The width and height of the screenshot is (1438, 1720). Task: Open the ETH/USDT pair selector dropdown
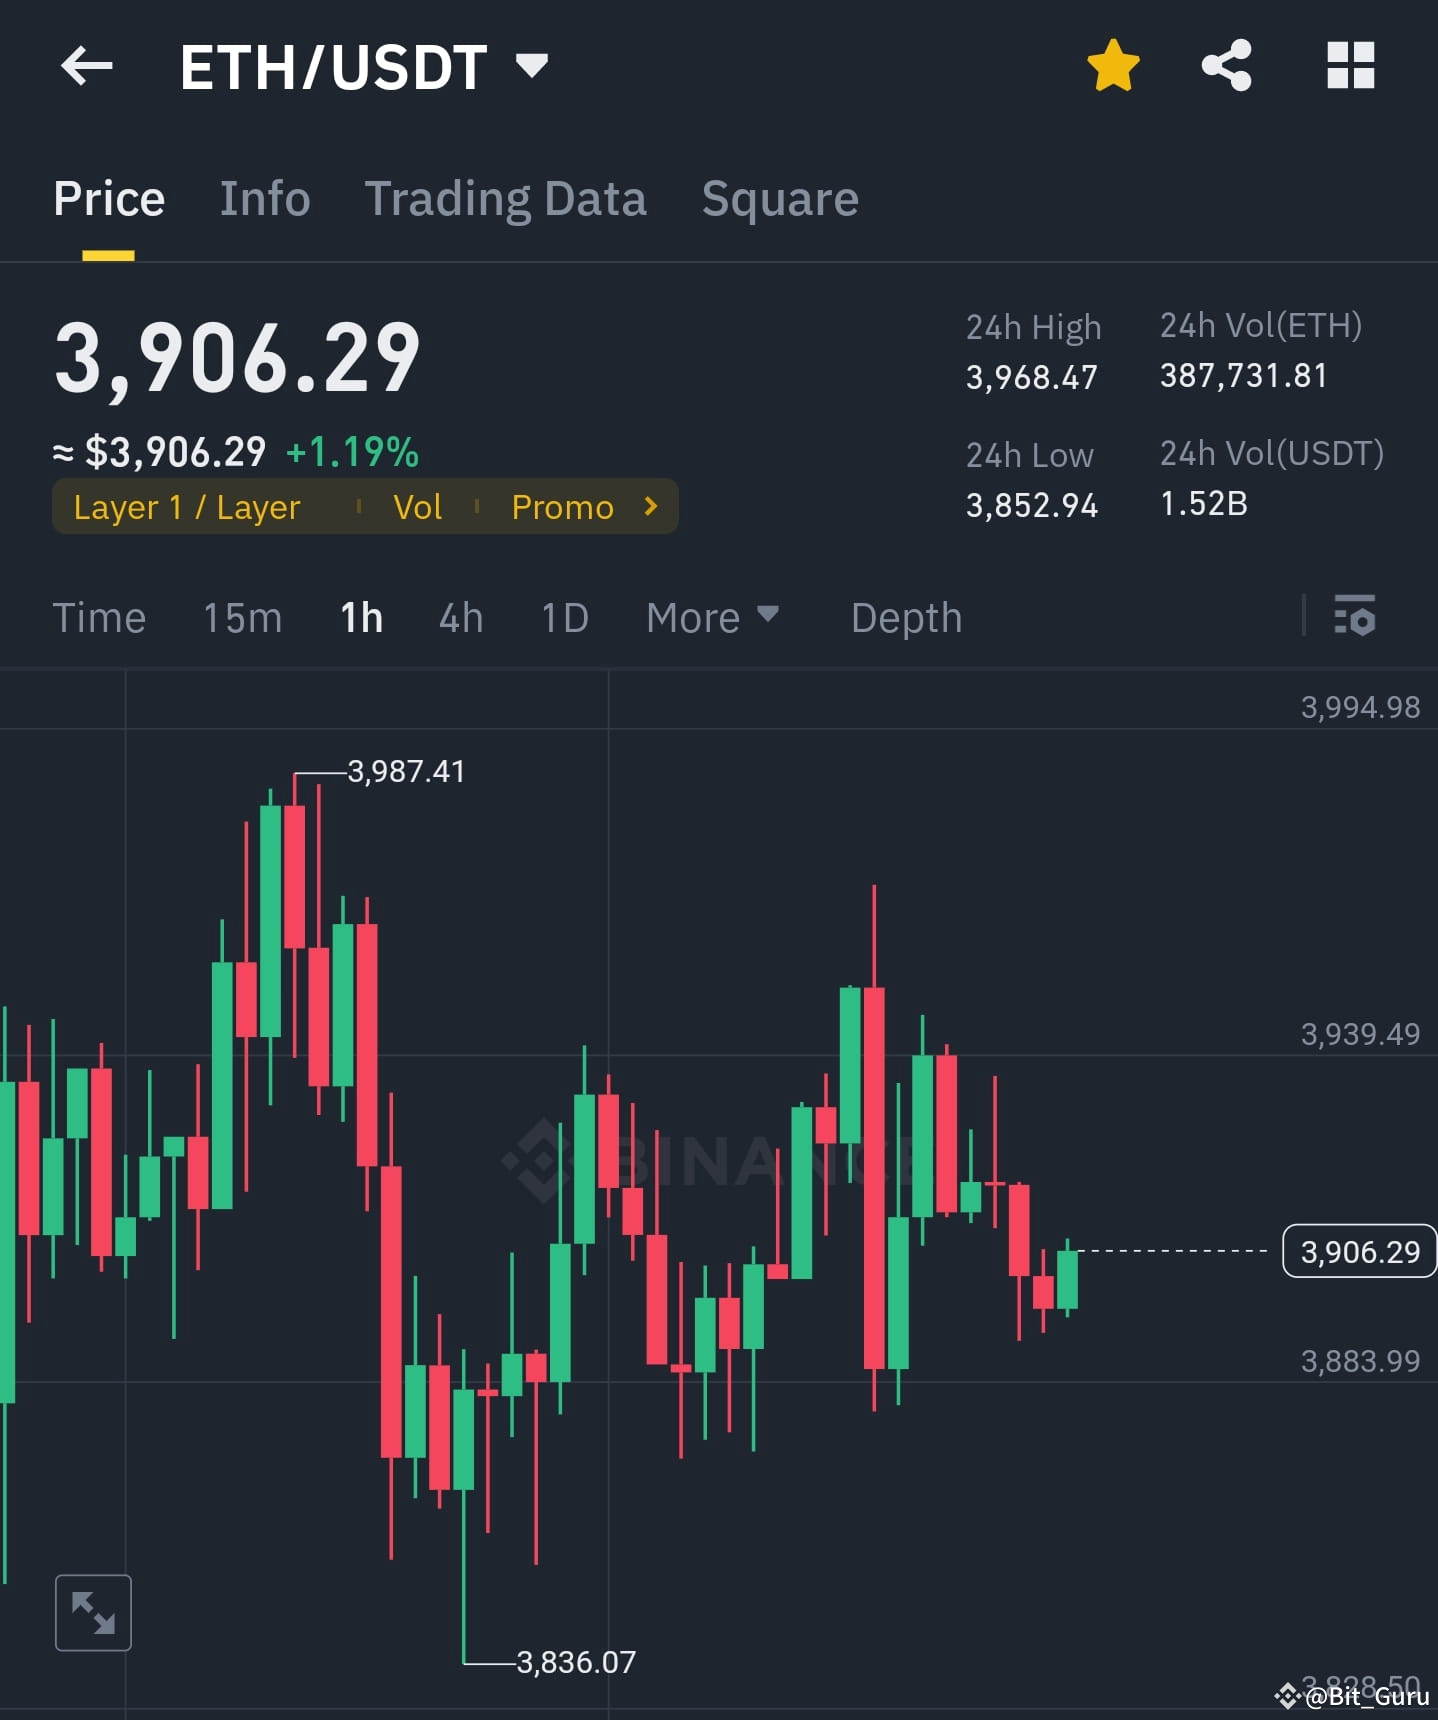click(x=533, y=65)
